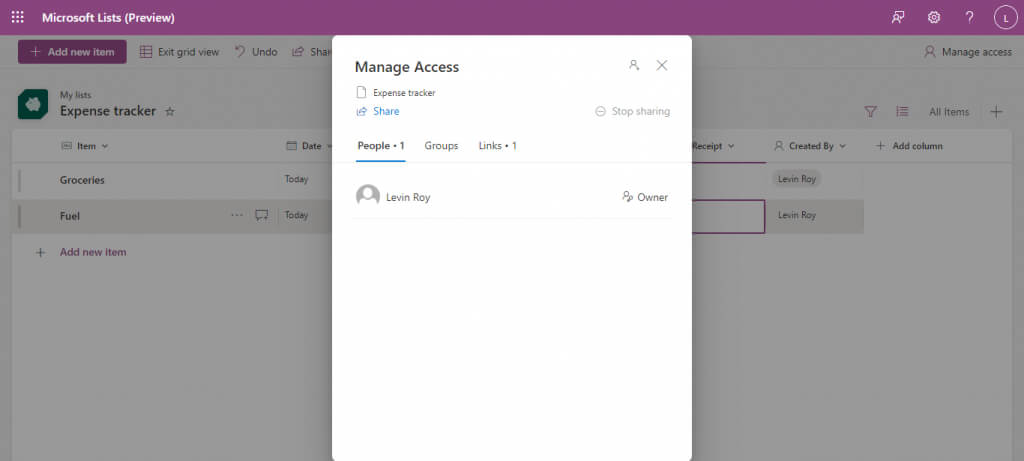
Task: Open the user account avatar
Action: click(x=1004, y=17)
